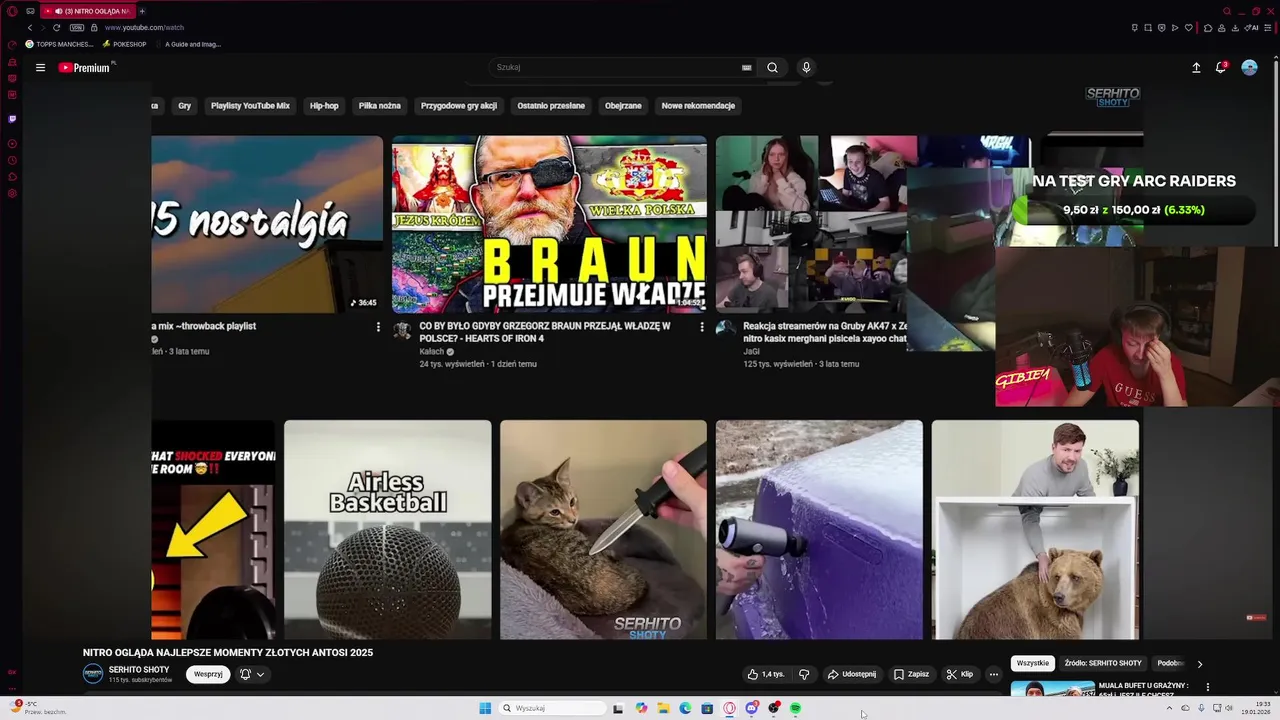Viewport: 1280px width, 720px height.
Task: Click the heart bookmark icon in toolbar
Action: click(x=1188, y=27)
